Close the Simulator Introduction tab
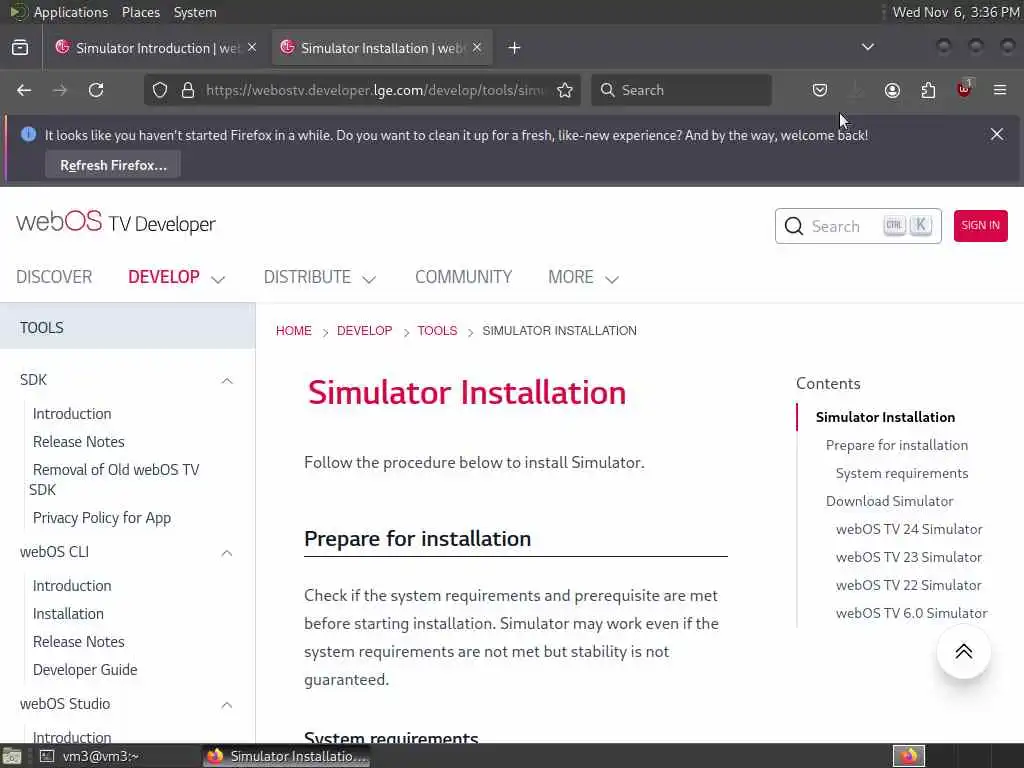The image size is (1024, 768). tap(252, 48)
